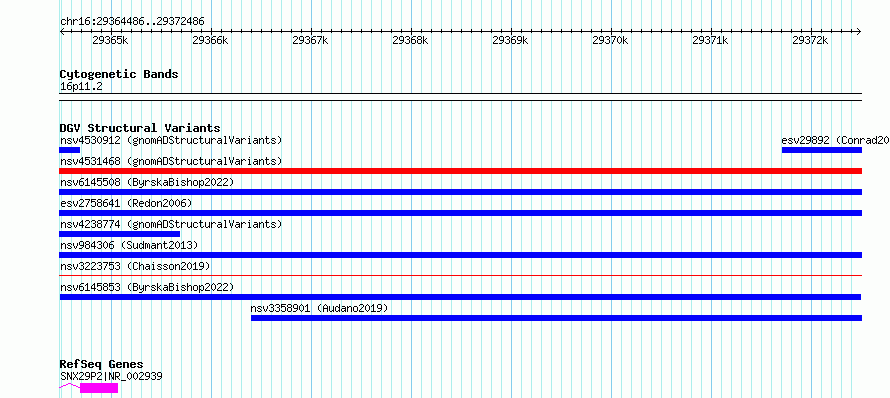Click the 29371k ruler tick label
The width and height of the screenshot is (890, 398).
coord(711,40)
